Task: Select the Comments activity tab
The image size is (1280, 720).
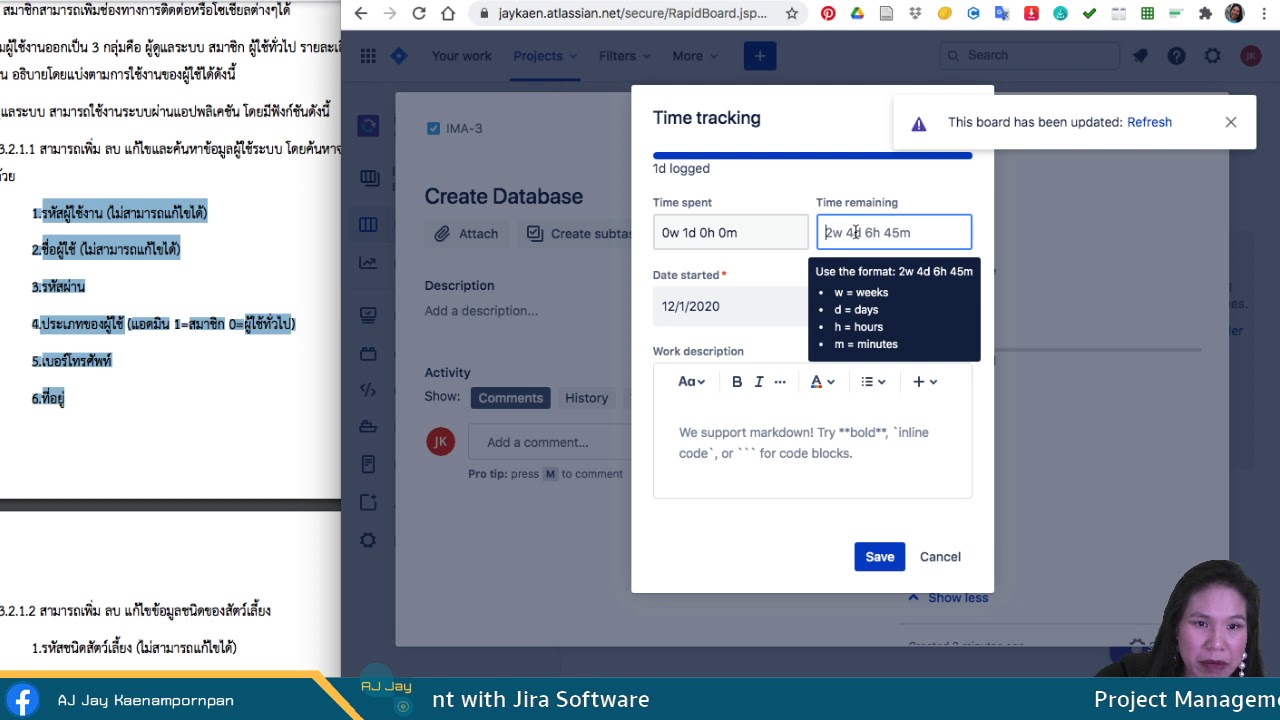Action: click(510, 398)
